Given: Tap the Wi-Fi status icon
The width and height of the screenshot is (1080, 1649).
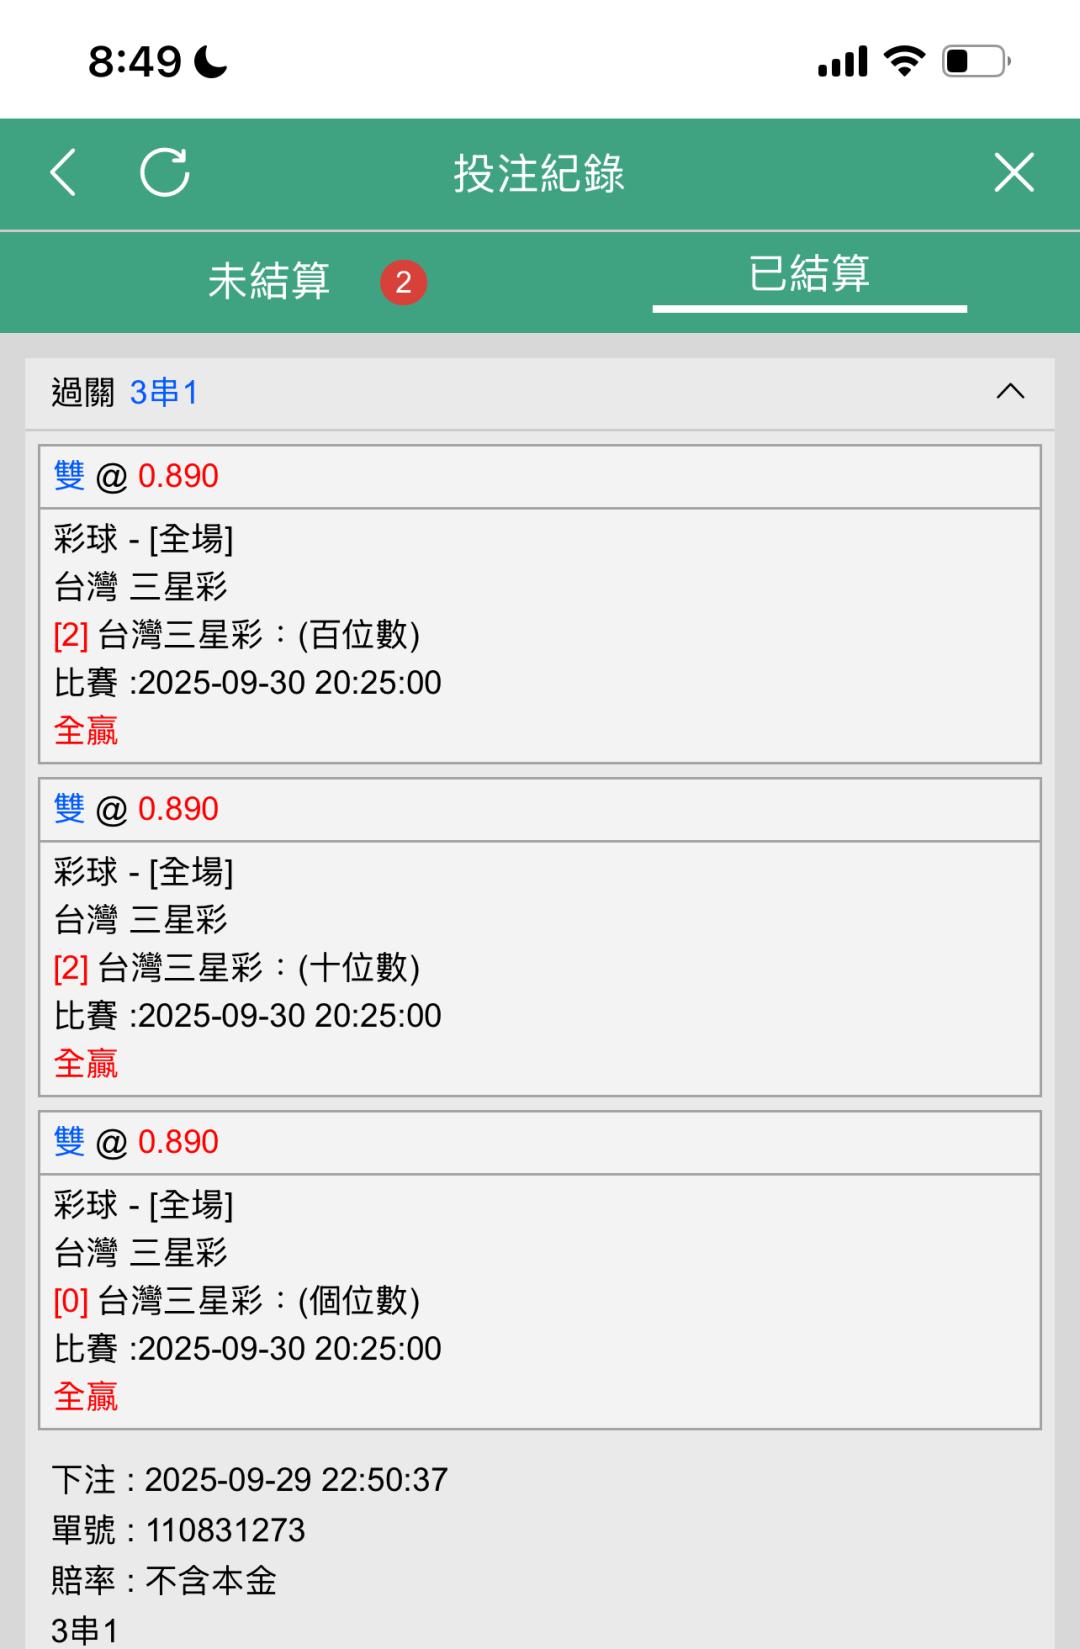Looking at the screenshot, I should click(905, 62).
